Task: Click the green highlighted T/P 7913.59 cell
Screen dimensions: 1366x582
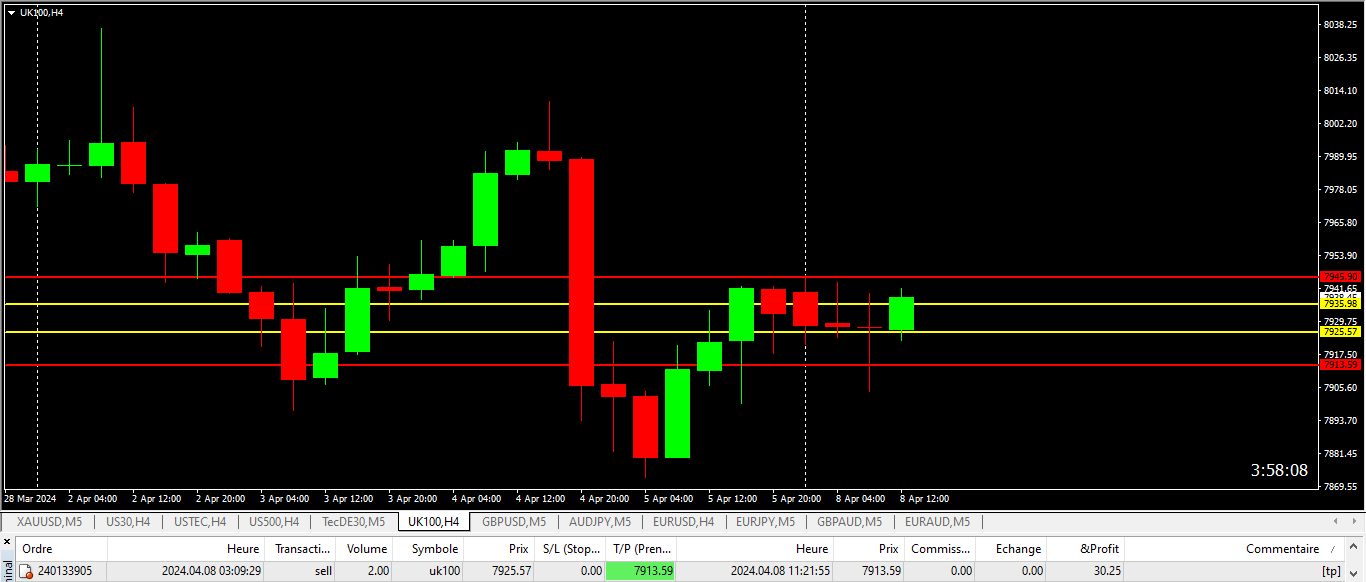Action: coord(641,571)
